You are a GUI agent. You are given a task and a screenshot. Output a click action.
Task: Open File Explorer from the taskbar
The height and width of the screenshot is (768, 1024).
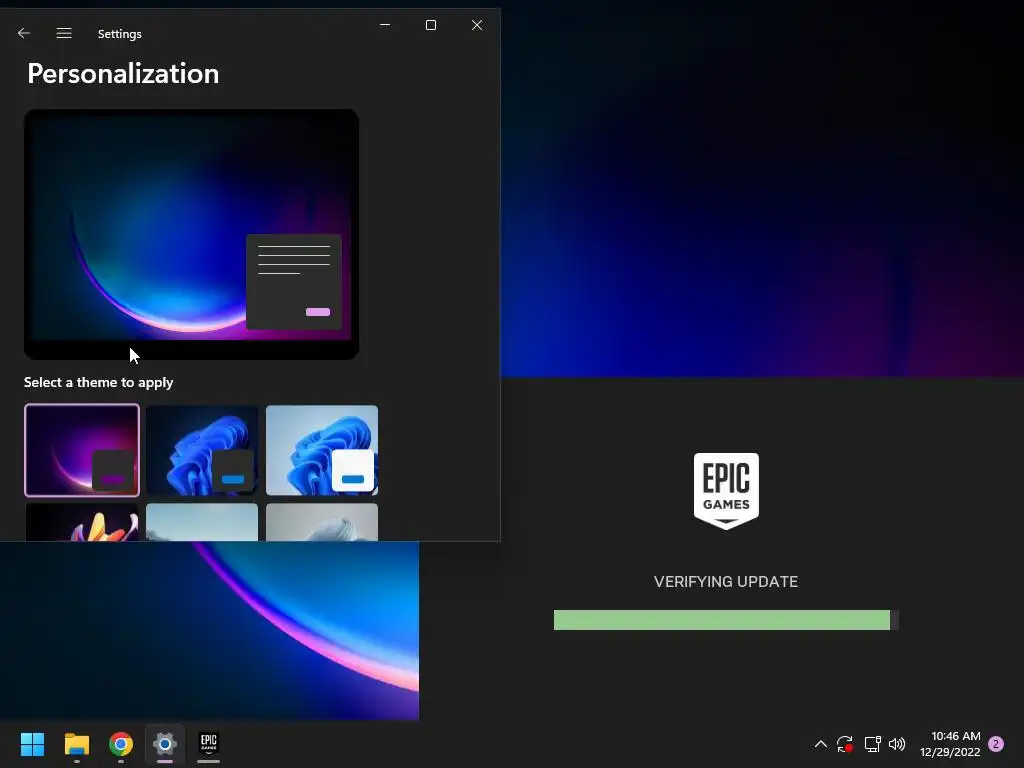tap(76, 744)
